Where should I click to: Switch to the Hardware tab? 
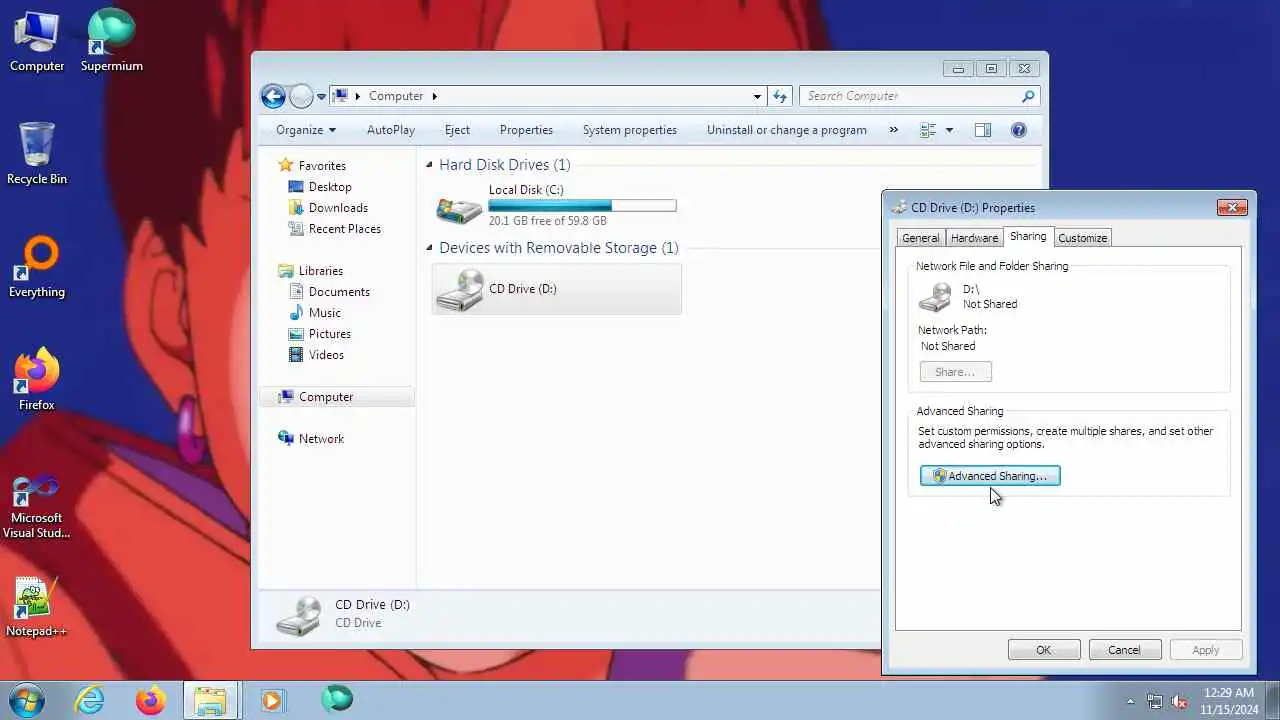974,238
